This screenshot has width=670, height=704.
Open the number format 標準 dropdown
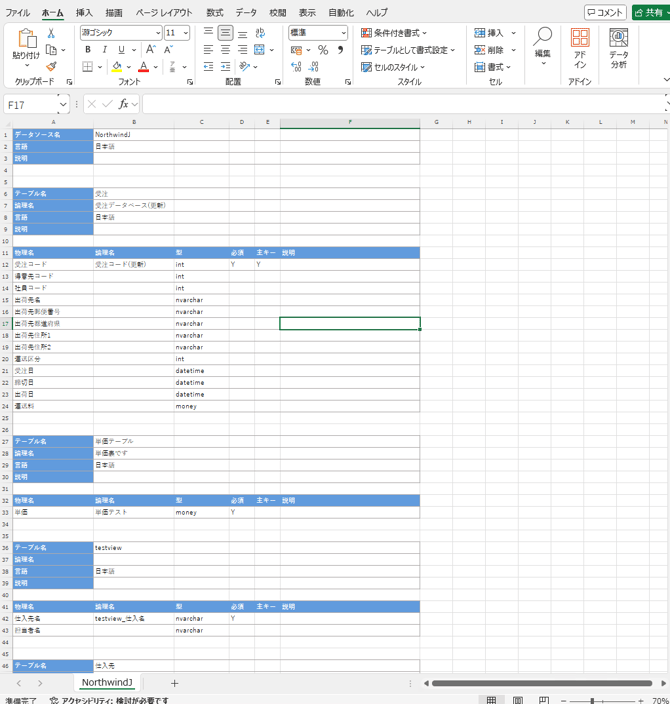343,33
